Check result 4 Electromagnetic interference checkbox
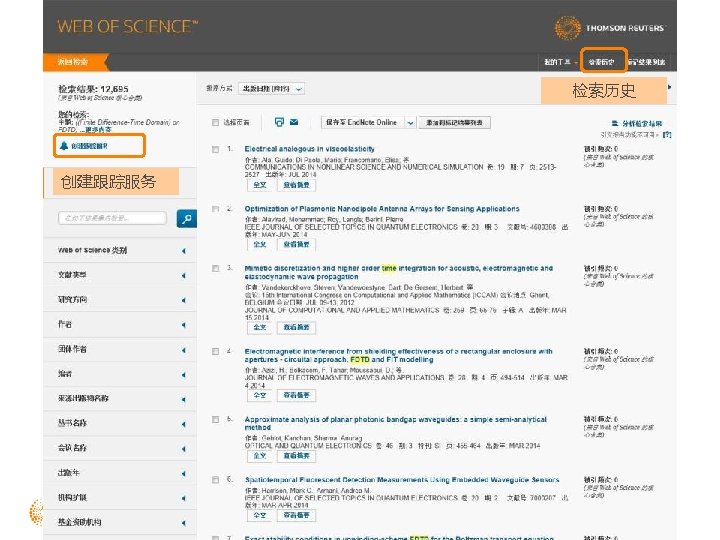This screenshot has width=720, height=540. tap(215, 352)
